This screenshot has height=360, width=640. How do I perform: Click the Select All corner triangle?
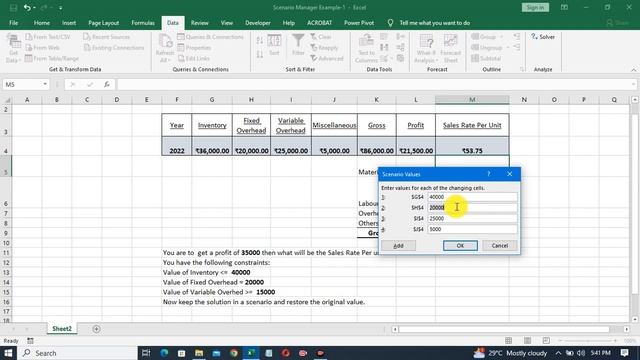tap(6, 100)
